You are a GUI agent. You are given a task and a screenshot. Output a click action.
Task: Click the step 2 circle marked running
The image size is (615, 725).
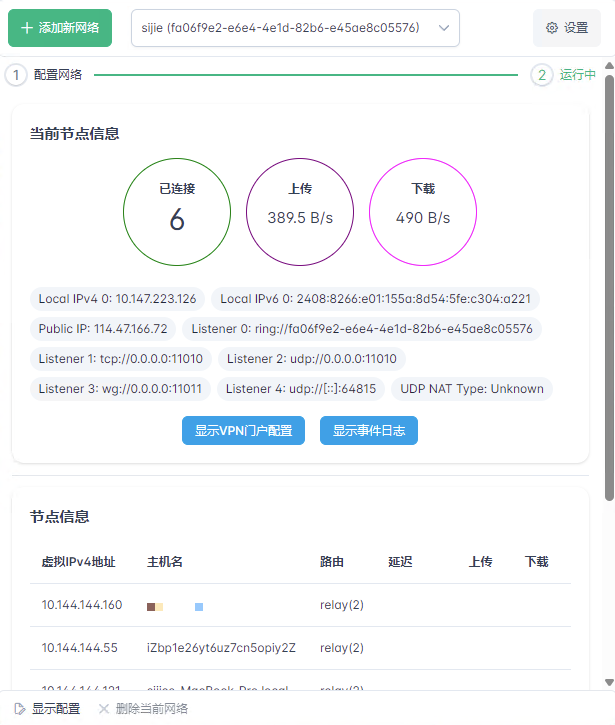click(542, 75)
